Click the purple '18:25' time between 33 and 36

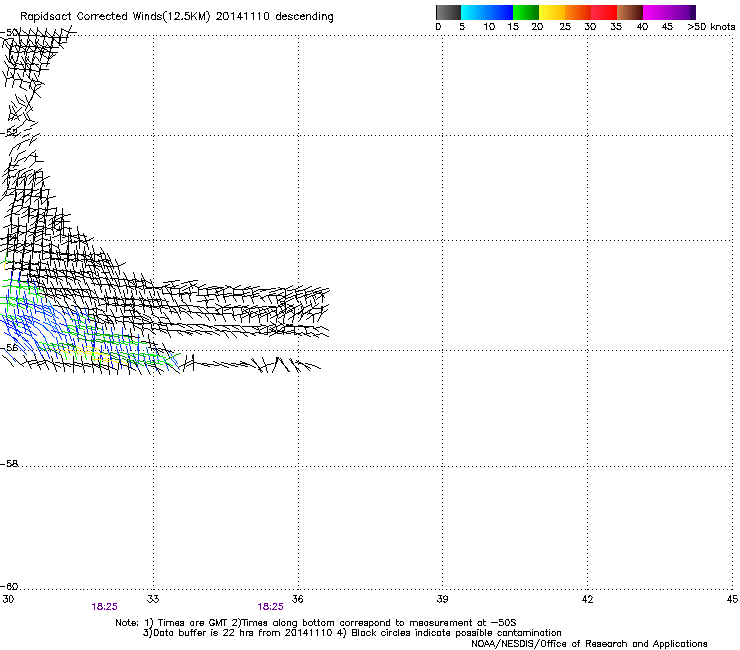(x=270, y=607)
